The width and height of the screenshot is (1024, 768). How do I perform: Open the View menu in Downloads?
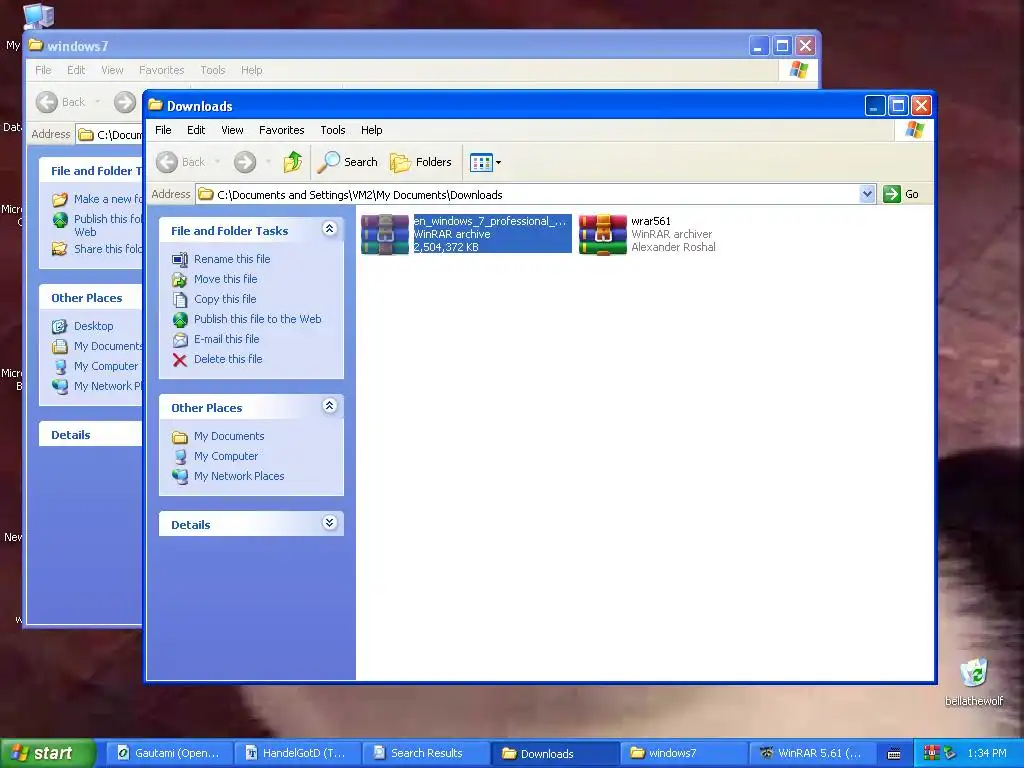(232, 130)
